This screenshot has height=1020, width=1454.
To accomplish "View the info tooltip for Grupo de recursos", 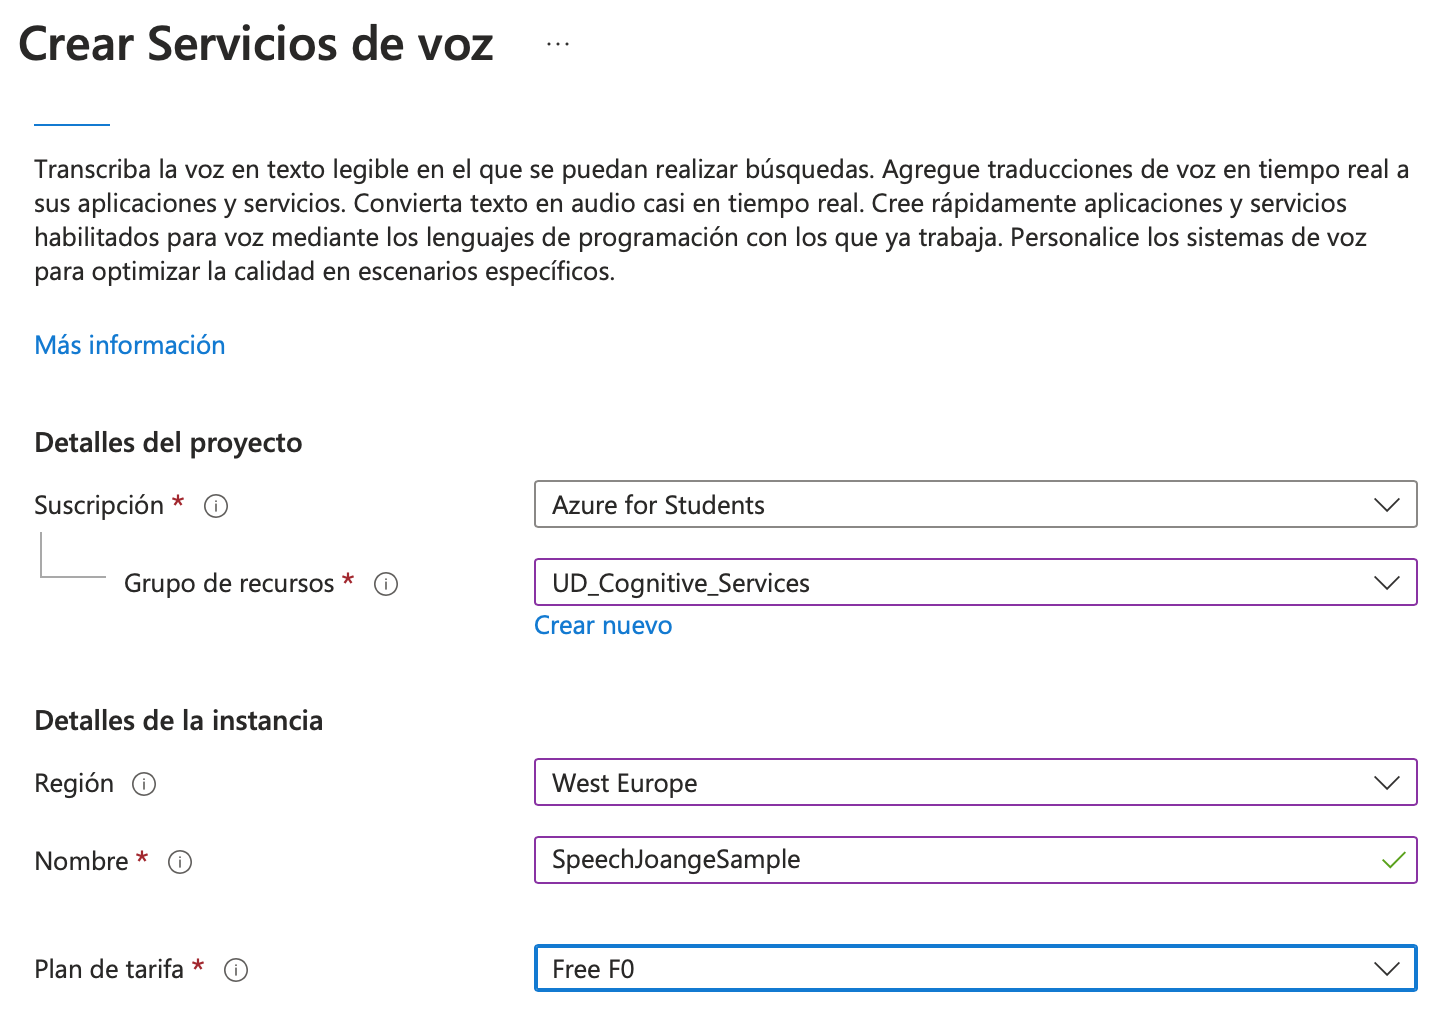I will (x=386, y=583).
